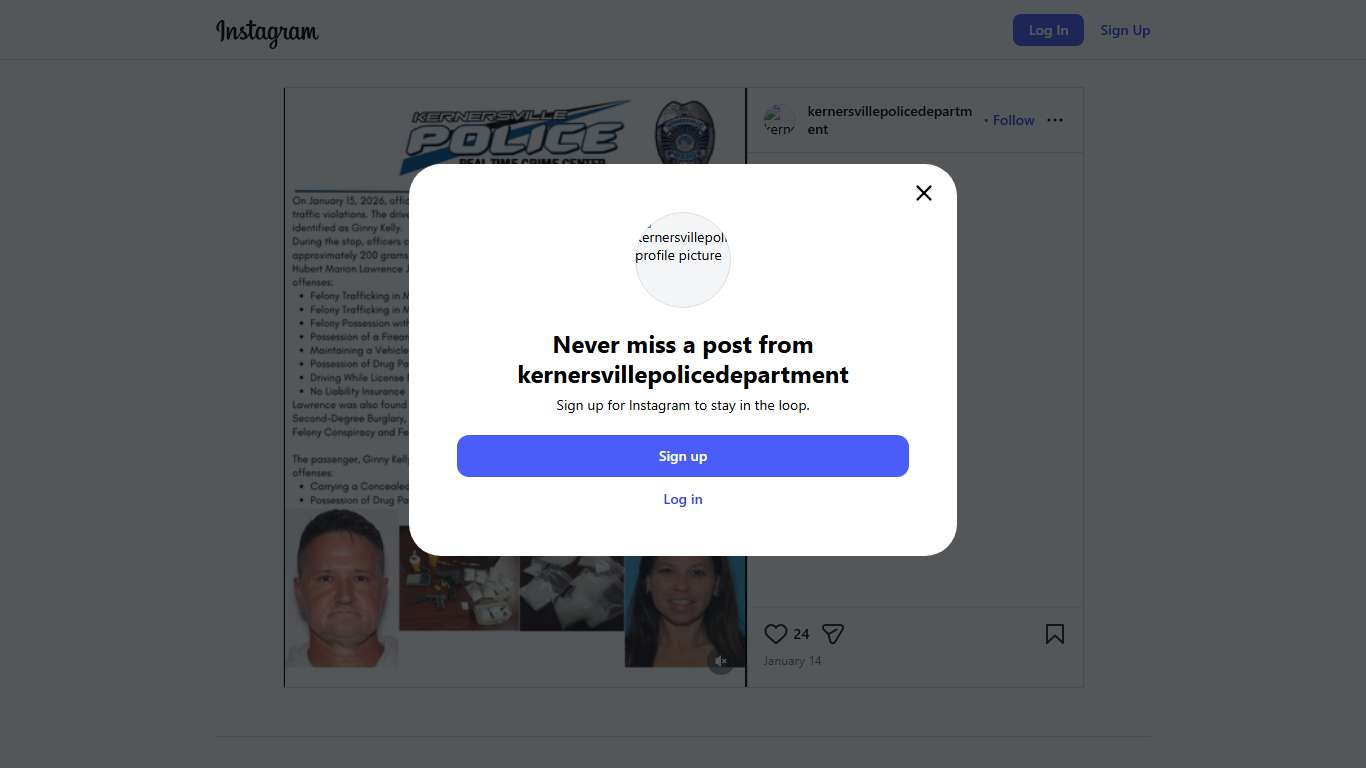Close the sign-up popup with X
The image size is (1366, 768).
(x=924, y=193)
